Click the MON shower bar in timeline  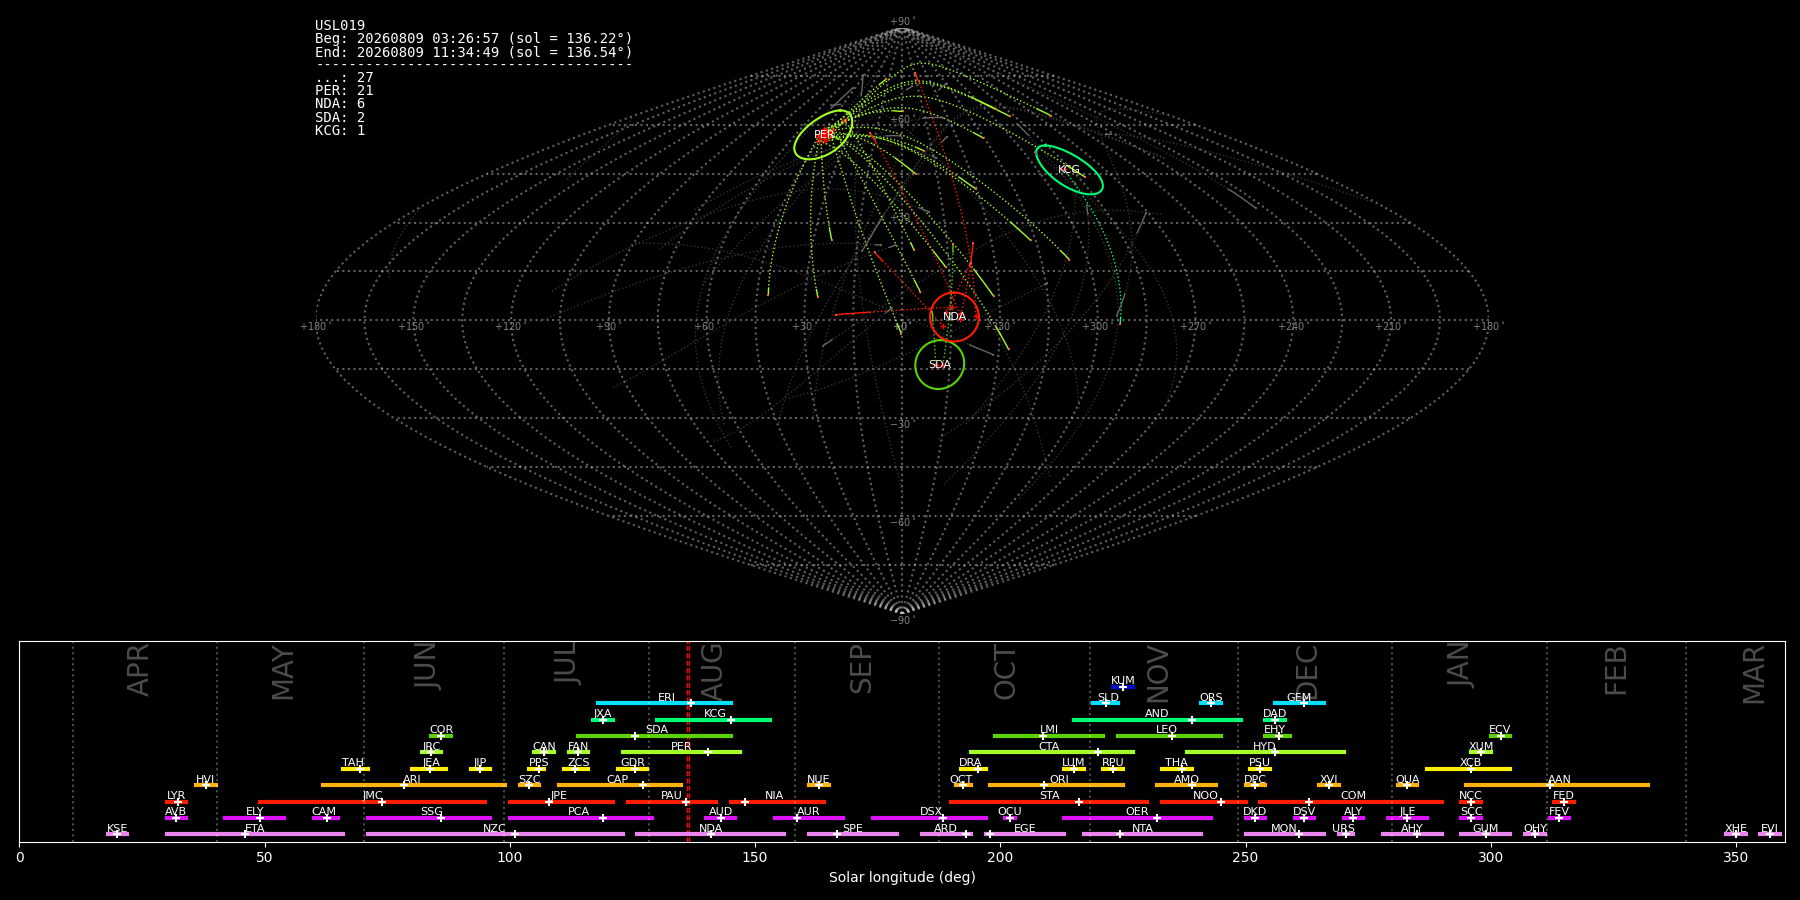click(x=1284, y=834)
